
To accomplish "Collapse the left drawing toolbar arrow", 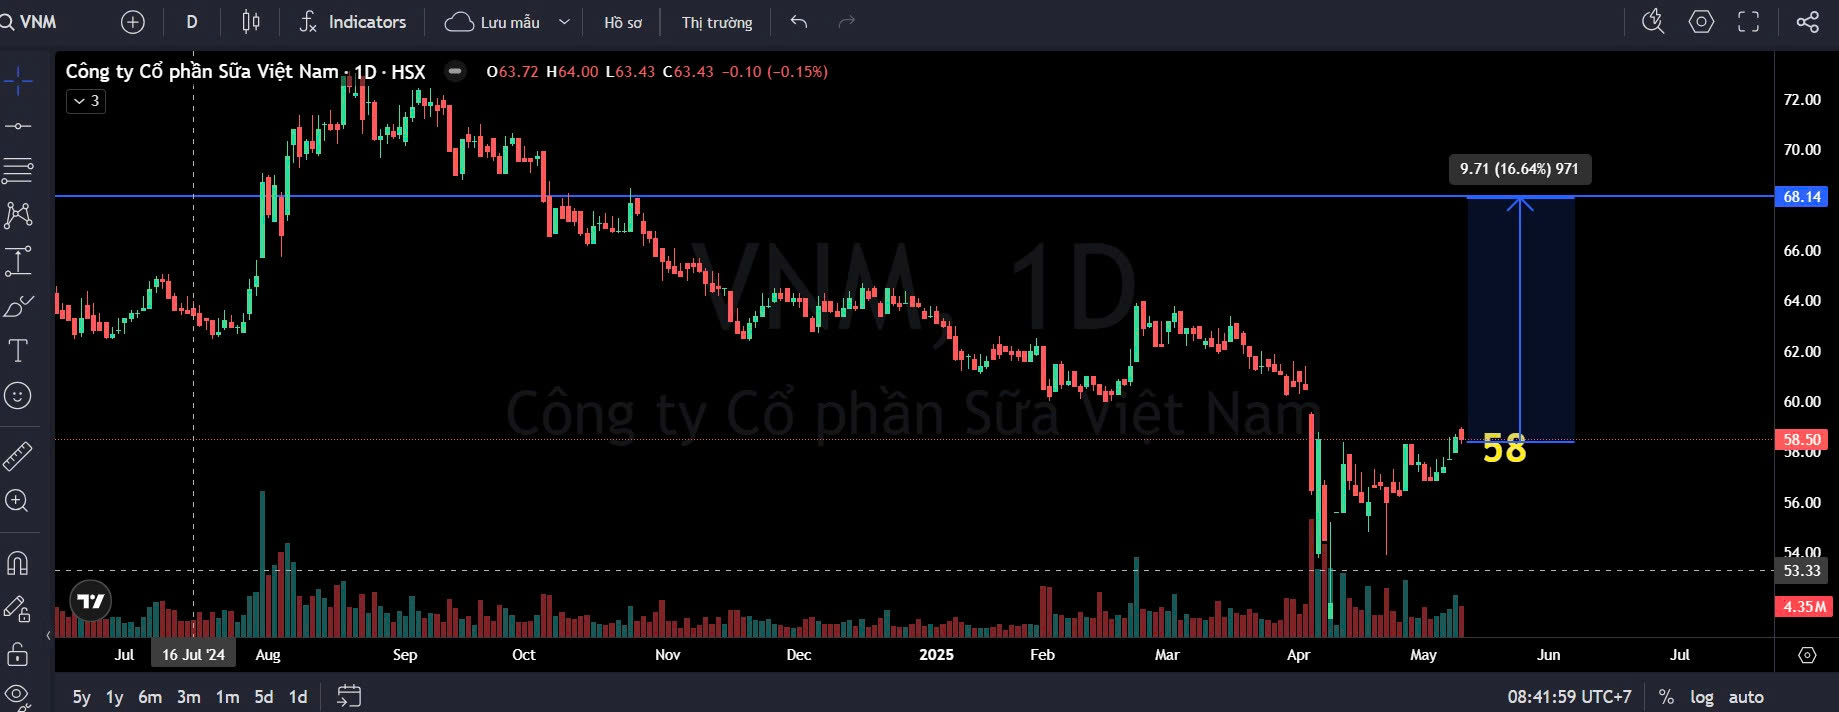I will (x=47, y=635).
